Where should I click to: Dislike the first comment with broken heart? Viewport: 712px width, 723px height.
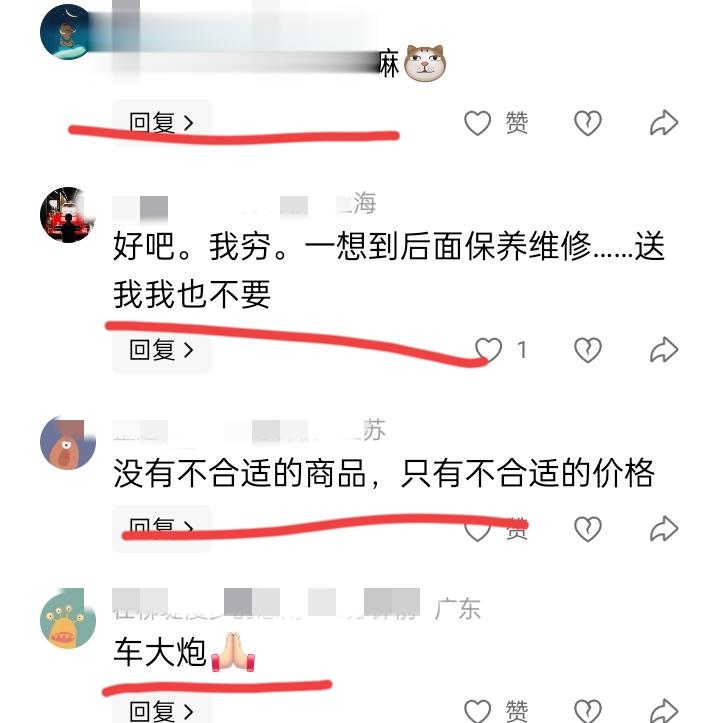click(x=588, y=123)
